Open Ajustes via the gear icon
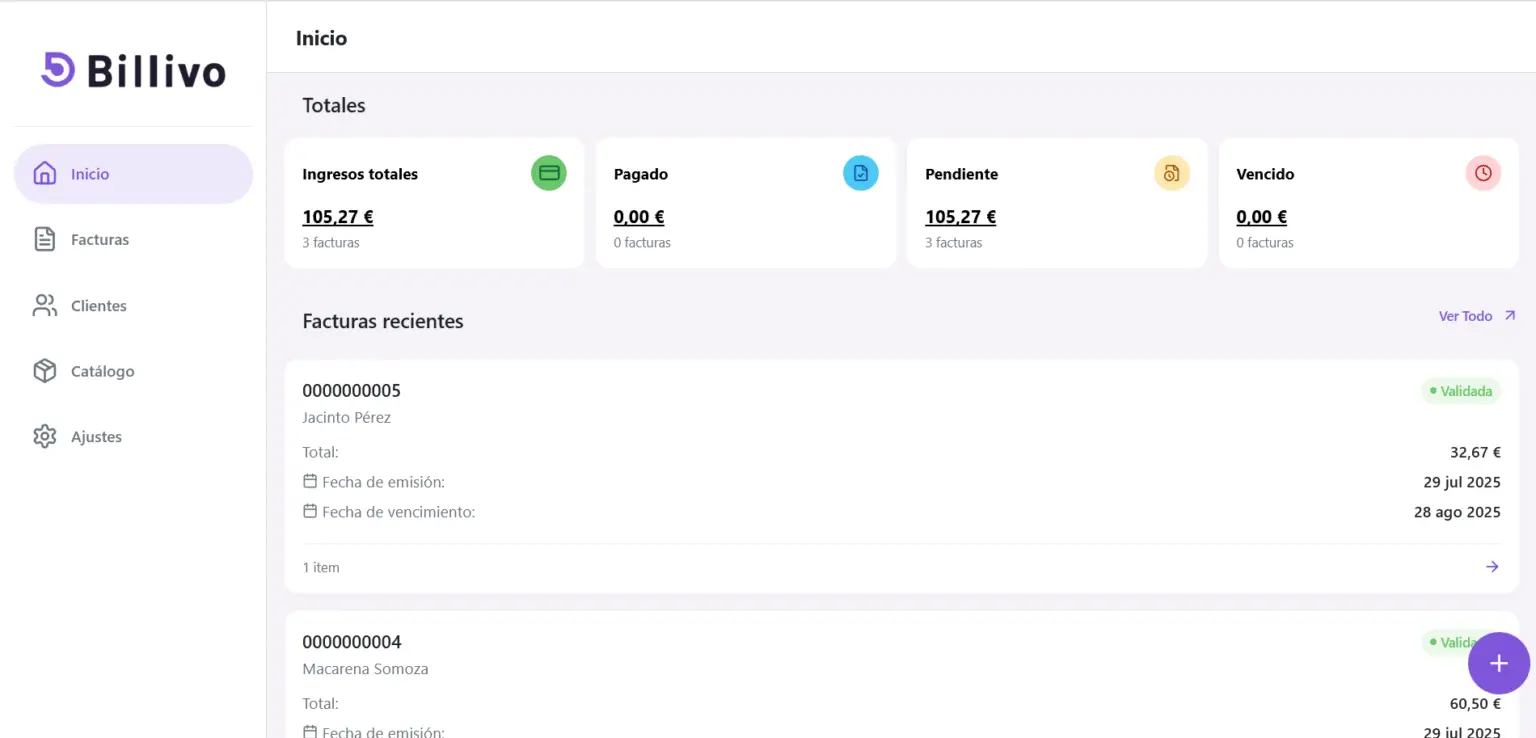1536x738 pixels. coord(45,437)
